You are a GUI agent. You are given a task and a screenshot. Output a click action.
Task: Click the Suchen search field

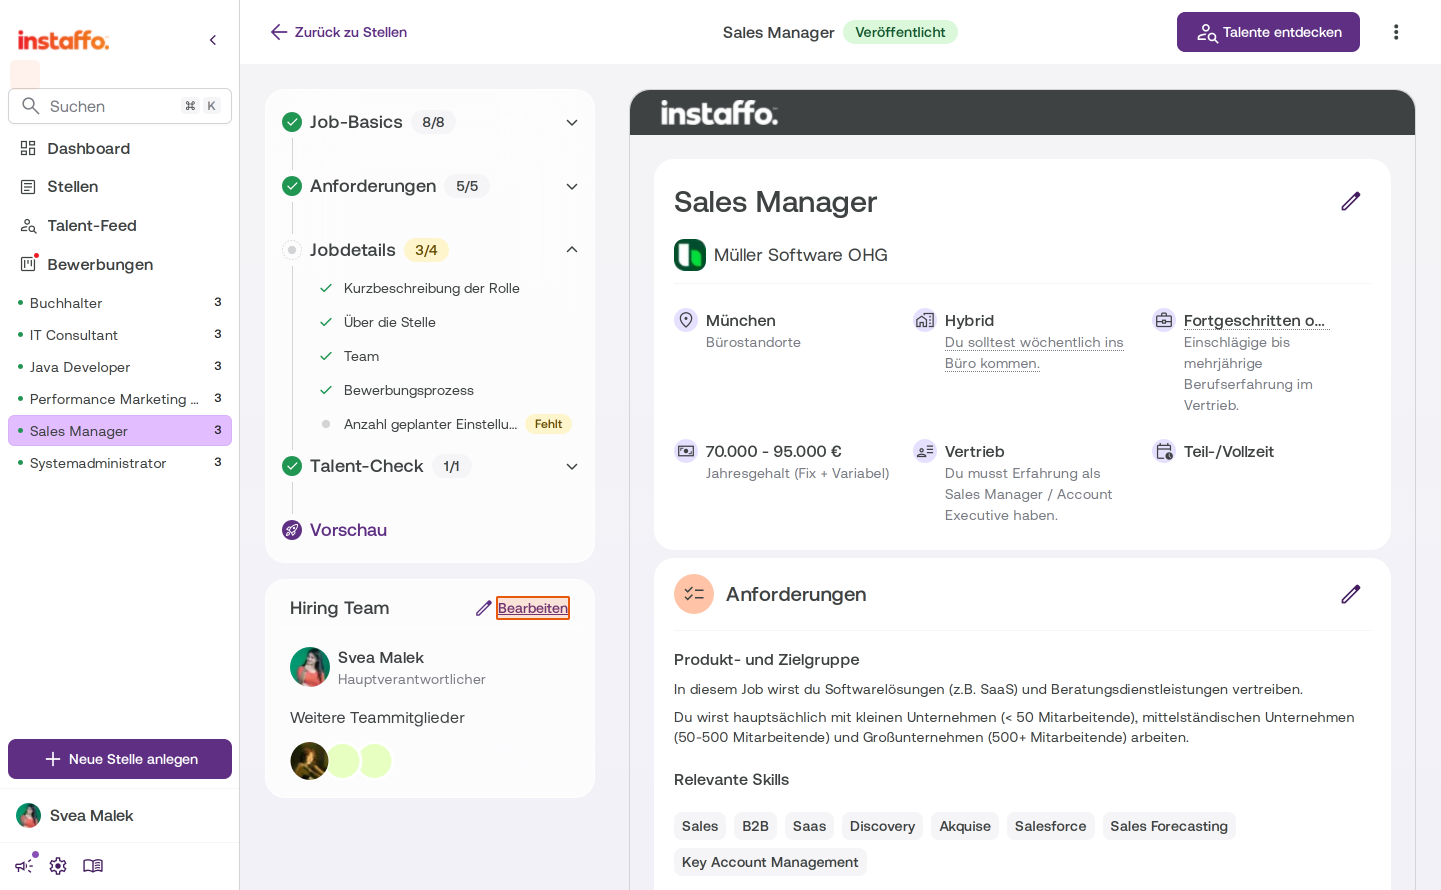(120, 106)
